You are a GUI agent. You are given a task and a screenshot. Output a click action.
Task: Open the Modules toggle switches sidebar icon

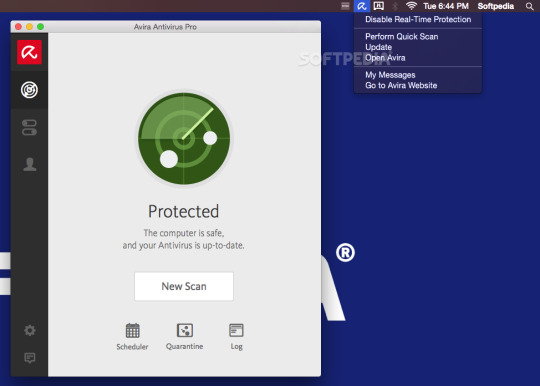point(29,127)
